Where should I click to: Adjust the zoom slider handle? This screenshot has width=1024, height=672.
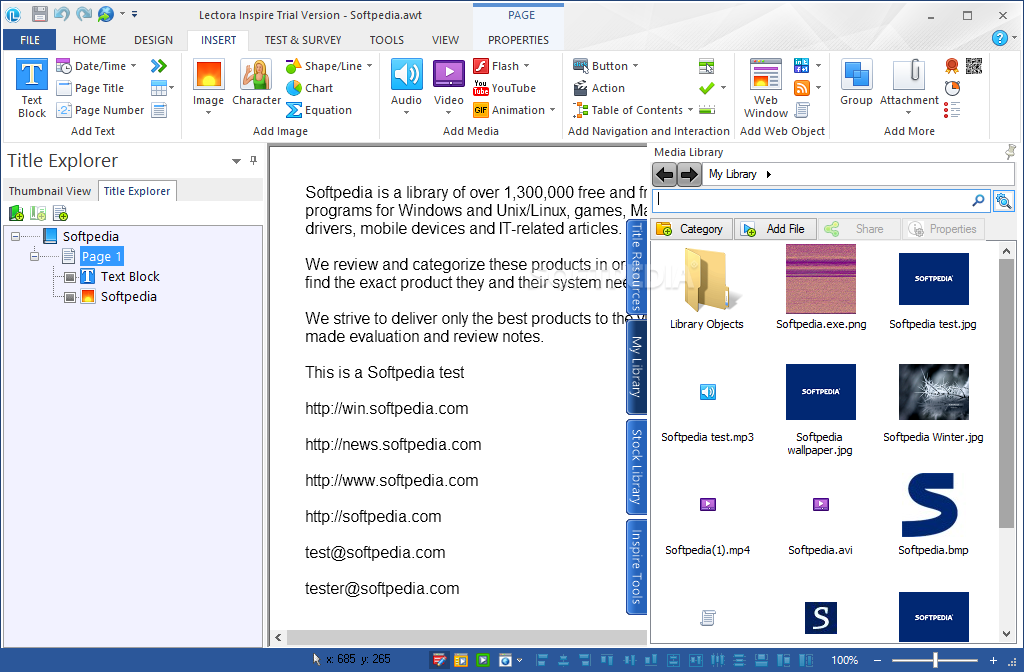click(935, 660)
